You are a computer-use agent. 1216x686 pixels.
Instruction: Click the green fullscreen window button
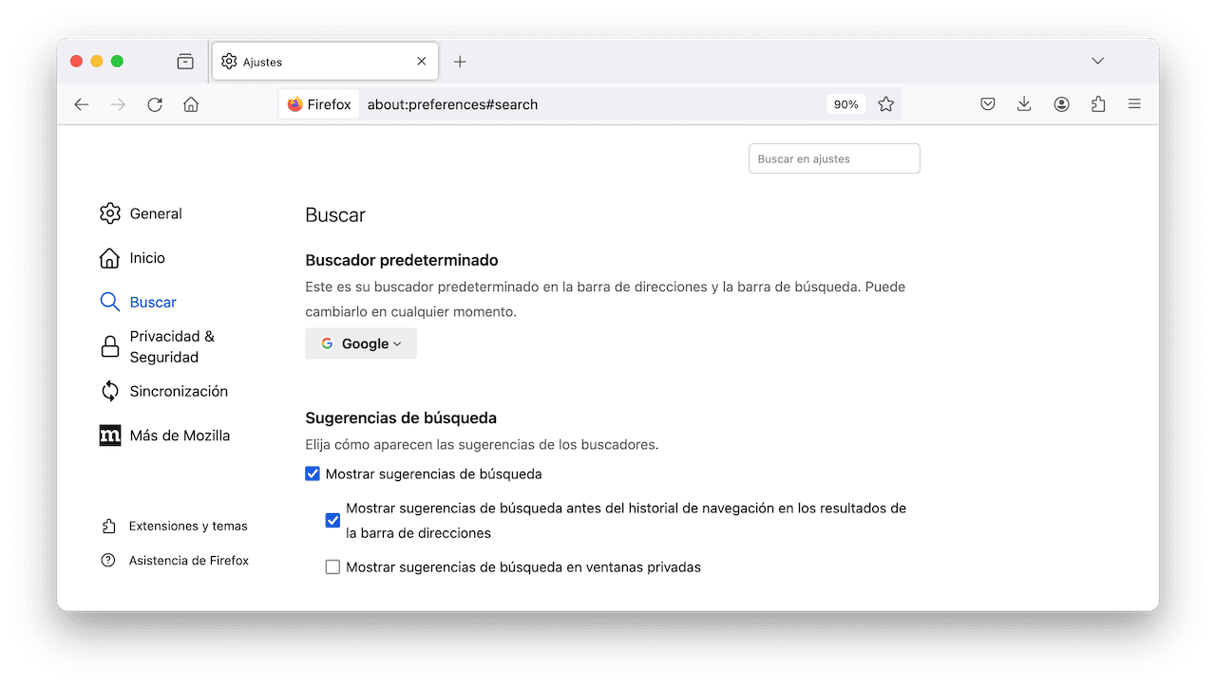tap(117, 62)
